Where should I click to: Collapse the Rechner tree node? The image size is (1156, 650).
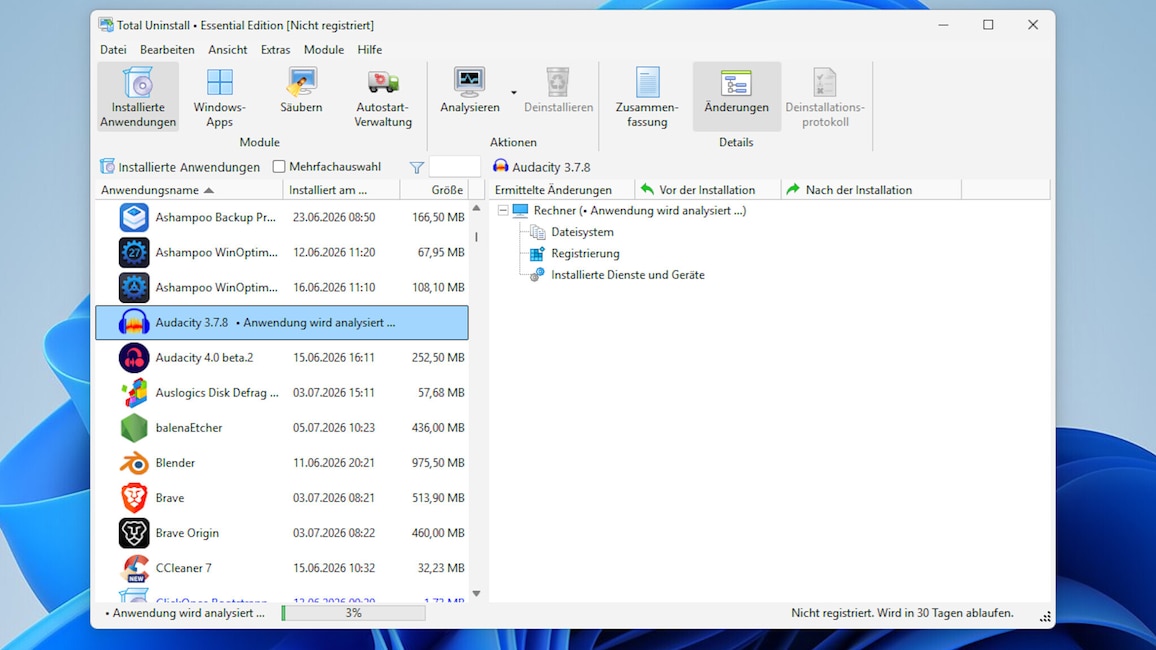[503, 211]
